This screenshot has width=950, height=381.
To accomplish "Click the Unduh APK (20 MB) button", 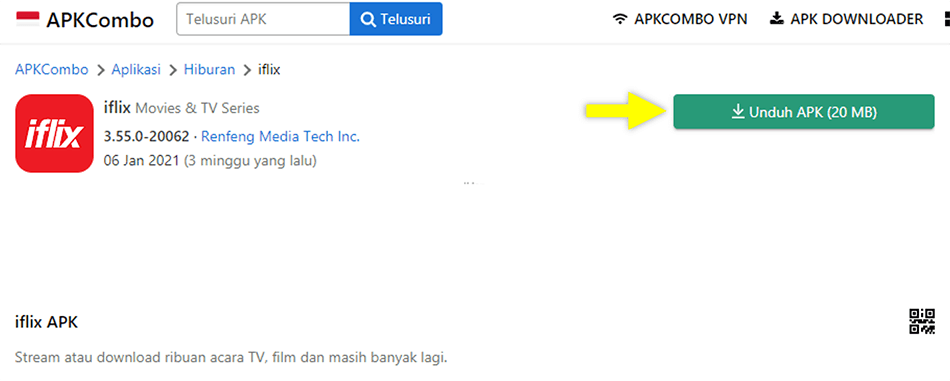I will pyautogui.click(x=804, y=111).
